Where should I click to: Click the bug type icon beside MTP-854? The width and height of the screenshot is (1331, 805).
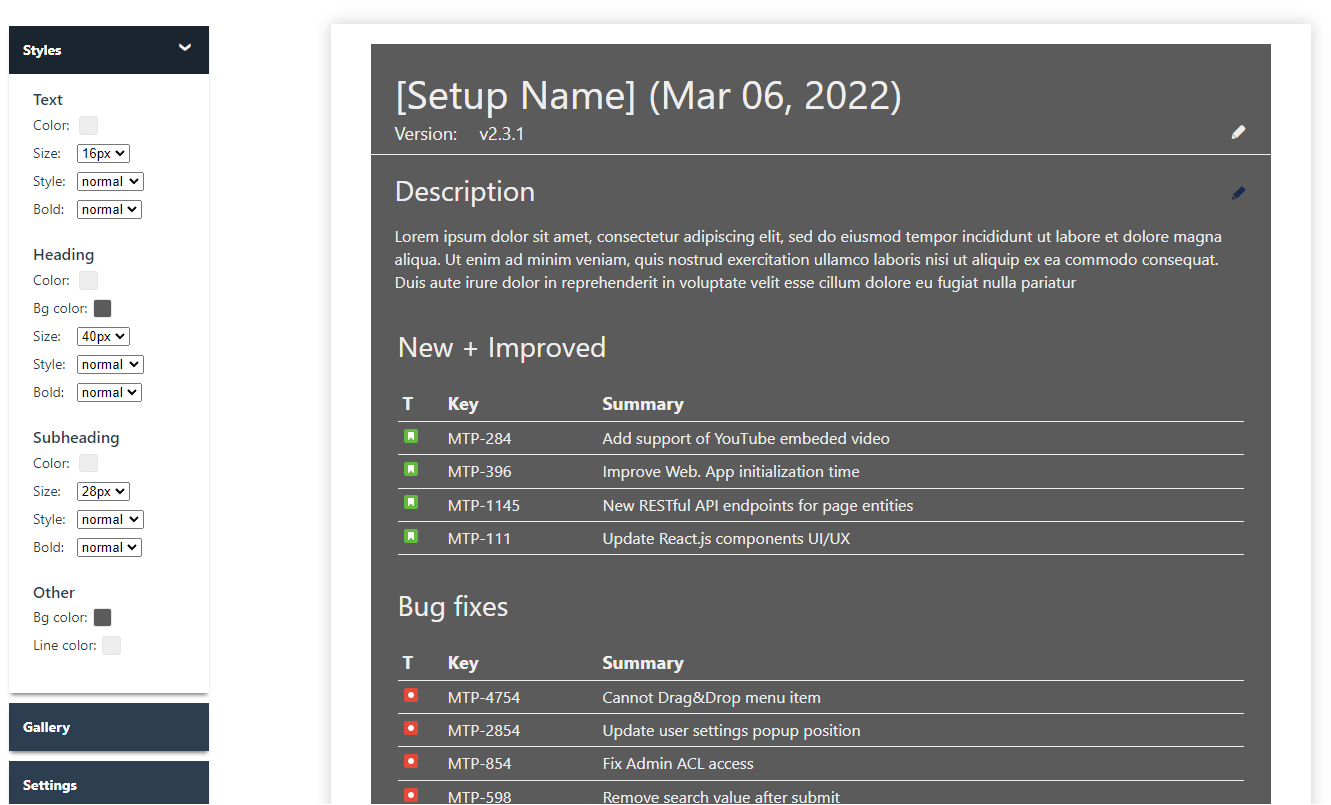click(x=411, y=761)
